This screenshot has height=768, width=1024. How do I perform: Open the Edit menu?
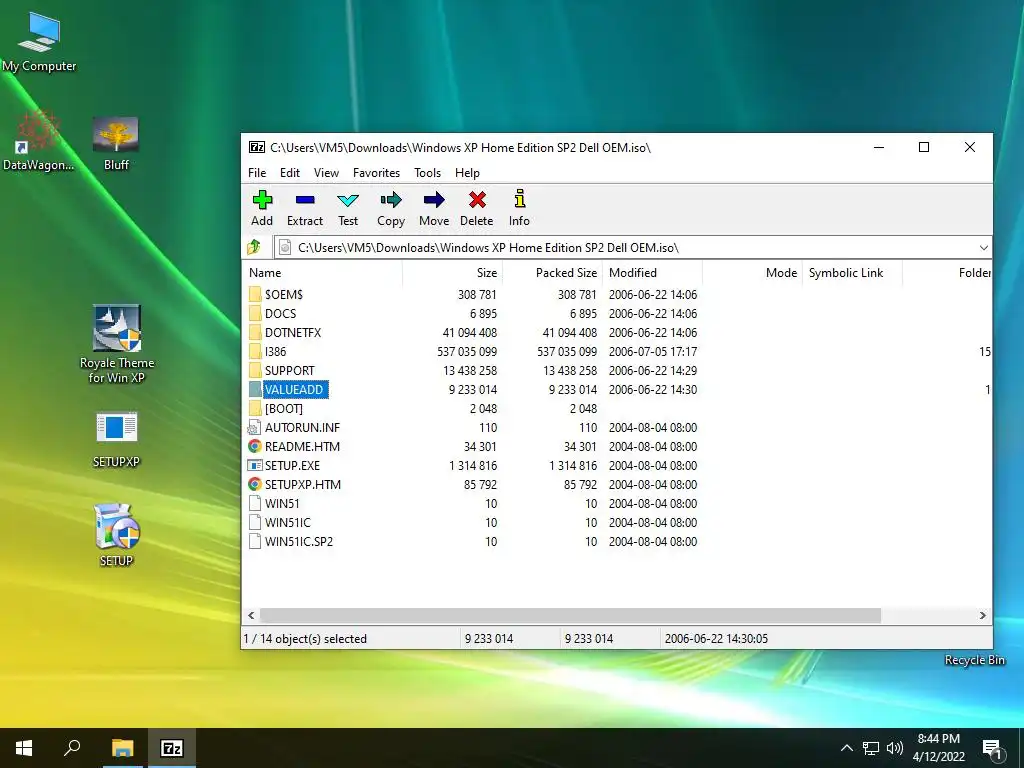290,172
